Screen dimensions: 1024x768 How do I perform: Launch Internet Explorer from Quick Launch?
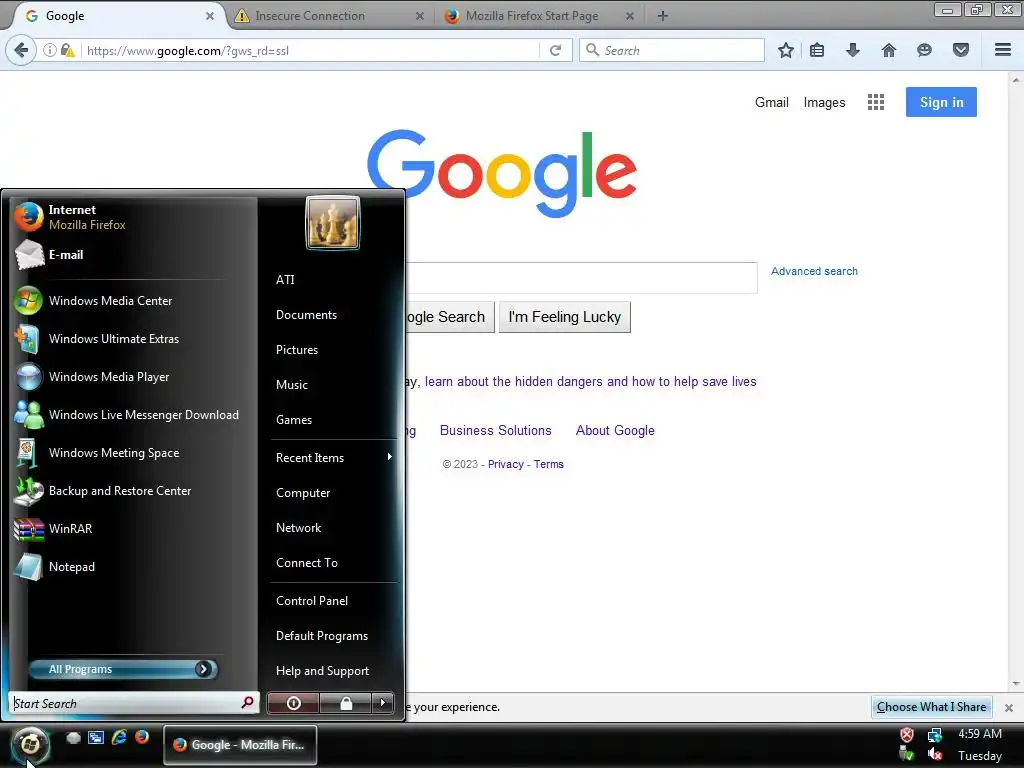pyautogui.click(x=119, y=737)
